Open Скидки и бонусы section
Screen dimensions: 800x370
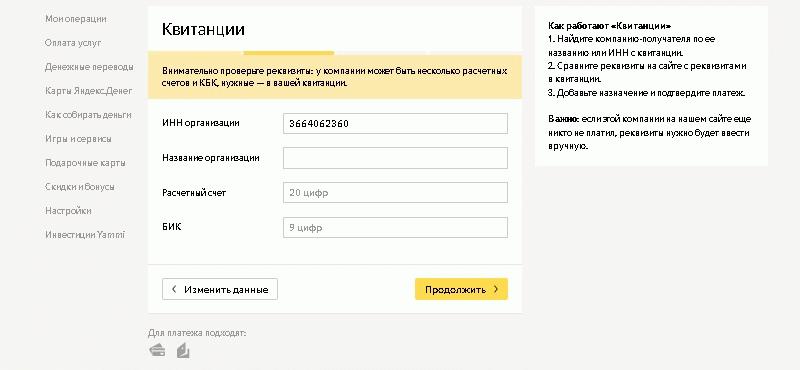[x=80, y=187]
